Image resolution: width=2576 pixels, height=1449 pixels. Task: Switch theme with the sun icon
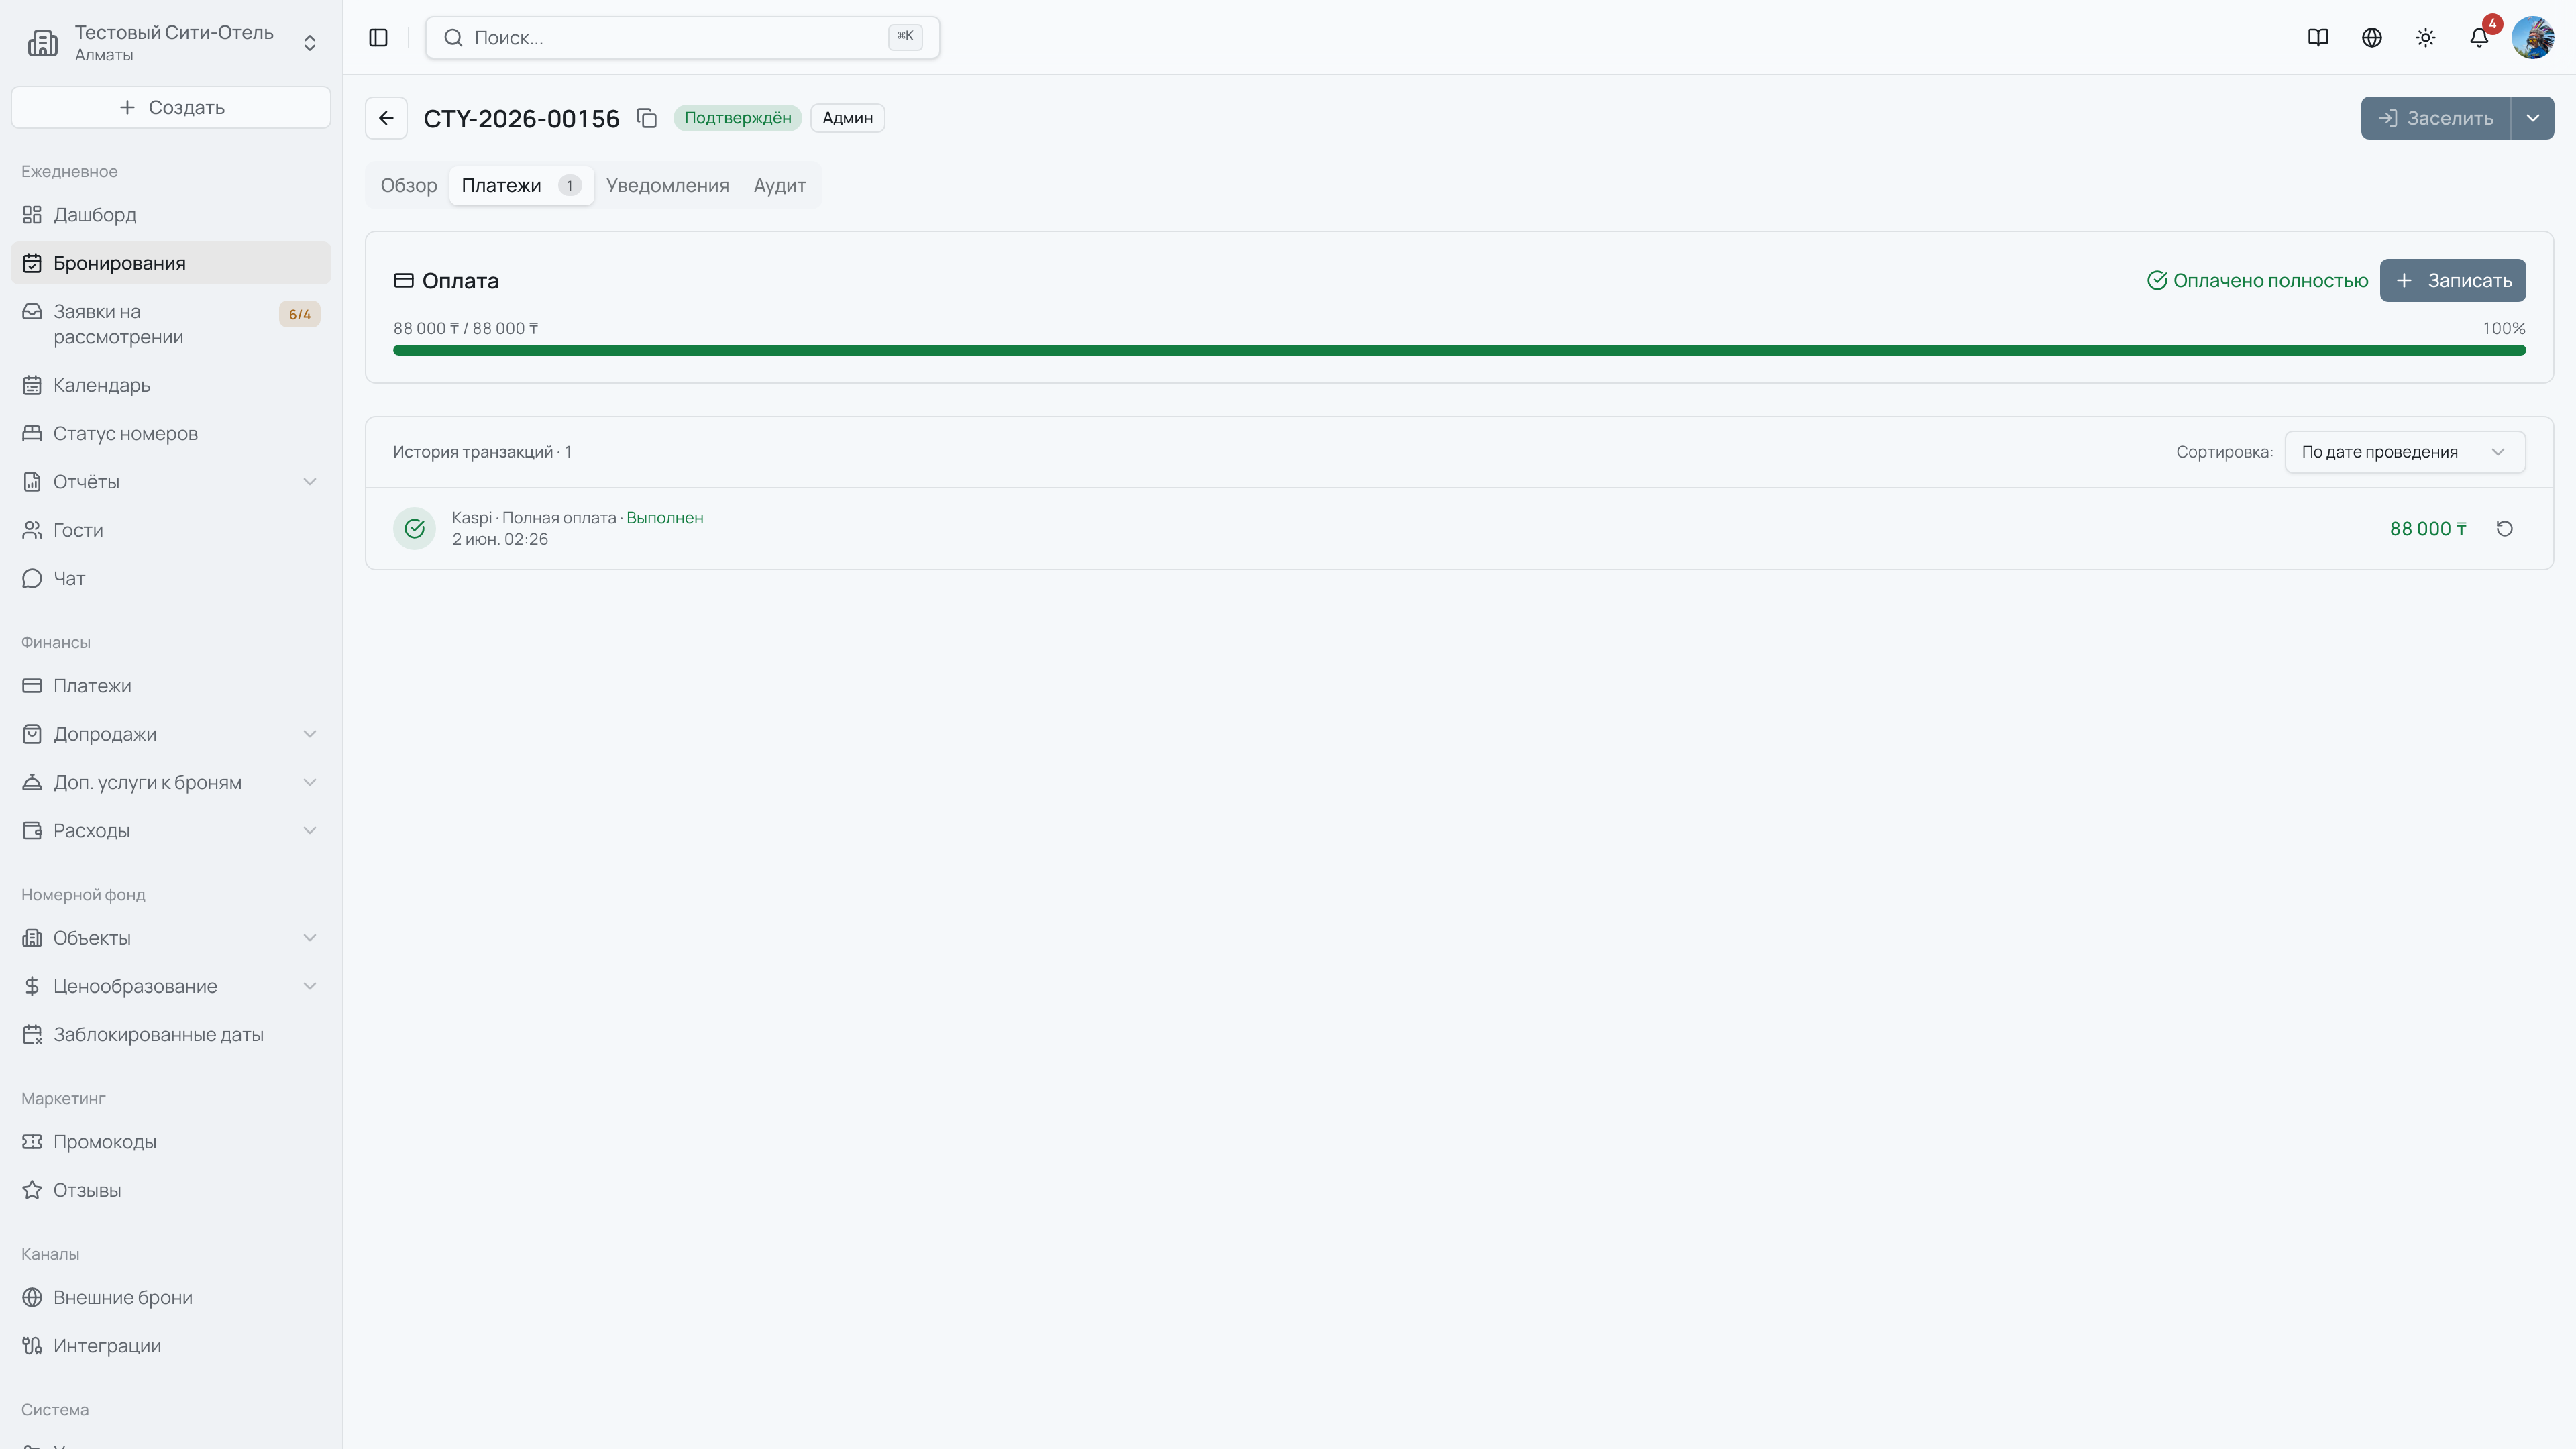tap(2425, 37)
